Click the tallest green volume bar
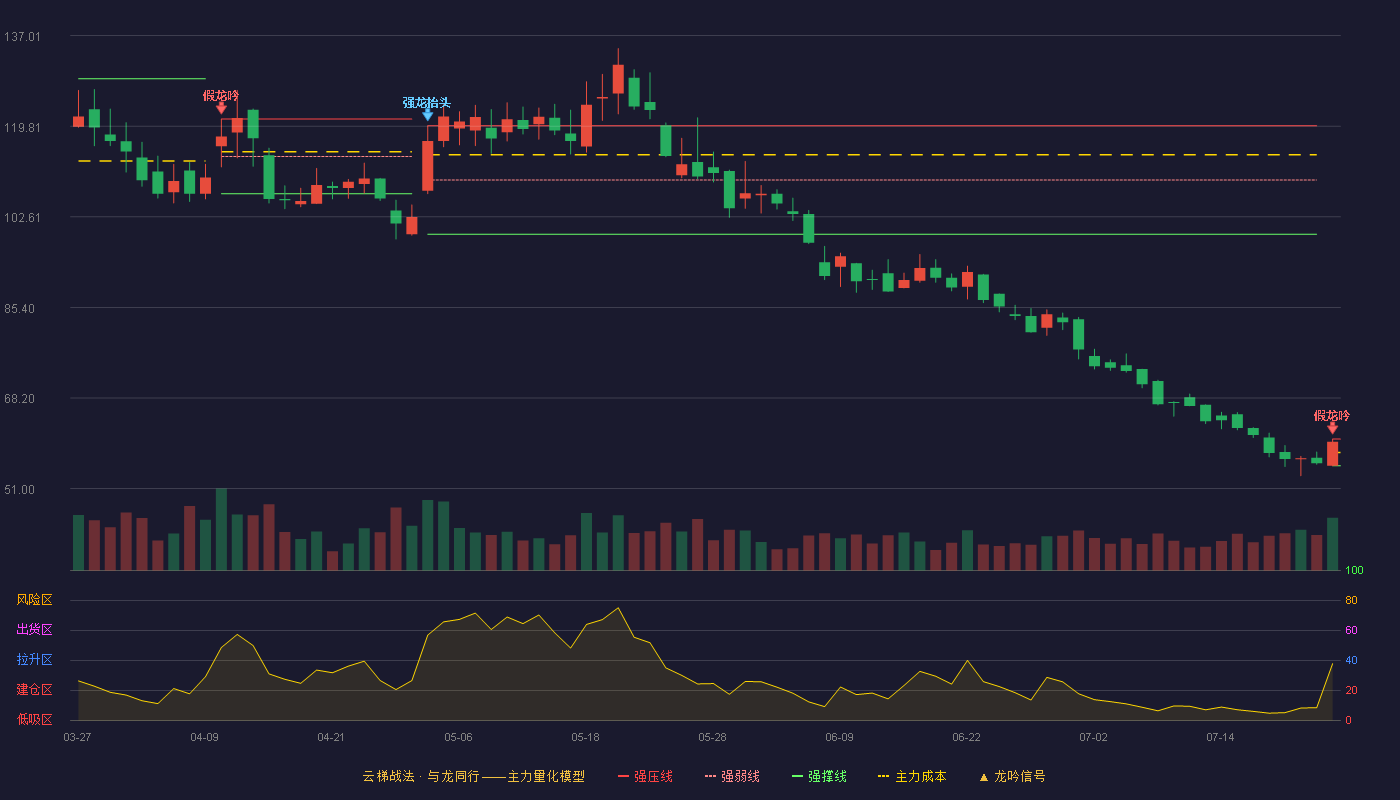Screen dimensions: 1400x800 tap(221, 529)
